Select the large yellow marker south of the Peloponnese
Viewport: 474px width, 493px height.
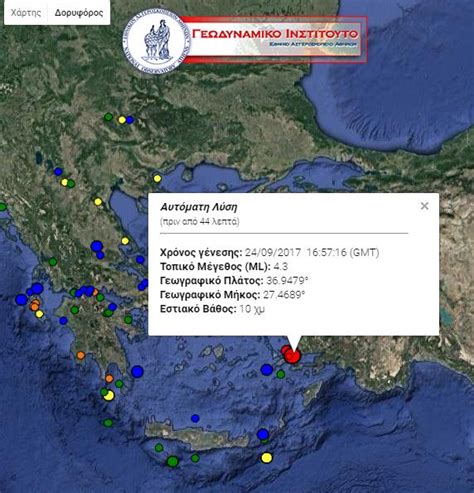tap(109, 396)
